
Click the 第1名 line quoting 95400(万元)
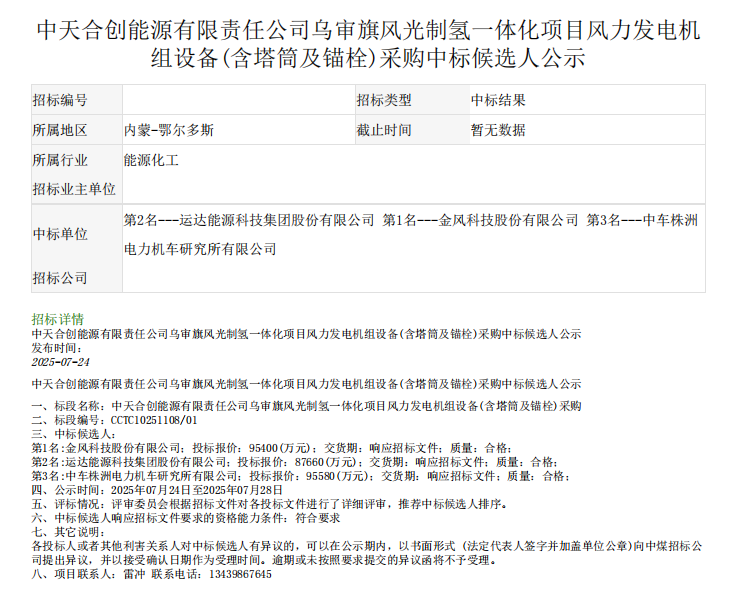pos(272,448)
